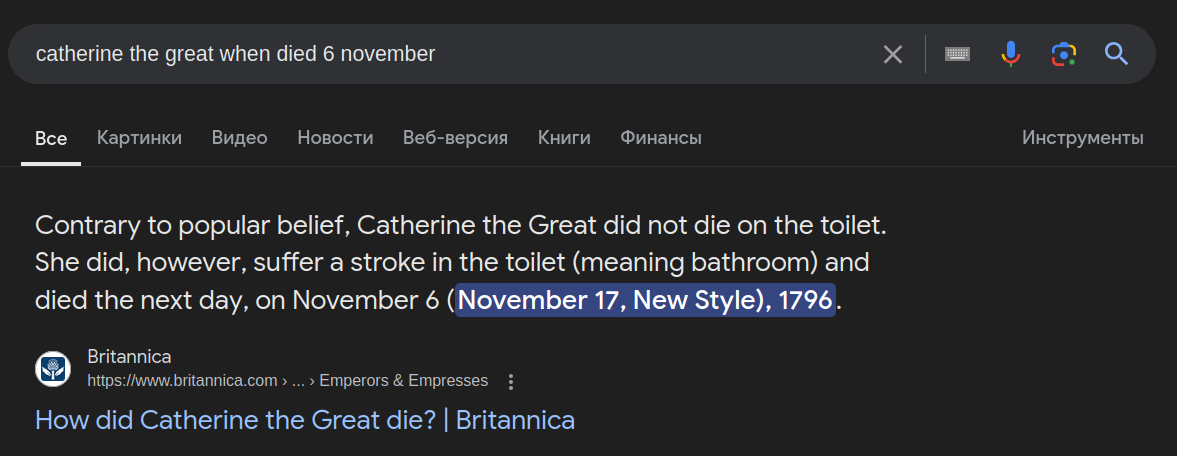1177x456 pixels.
Task: Click the Britannica site favicon
Action: coord(53,369)
